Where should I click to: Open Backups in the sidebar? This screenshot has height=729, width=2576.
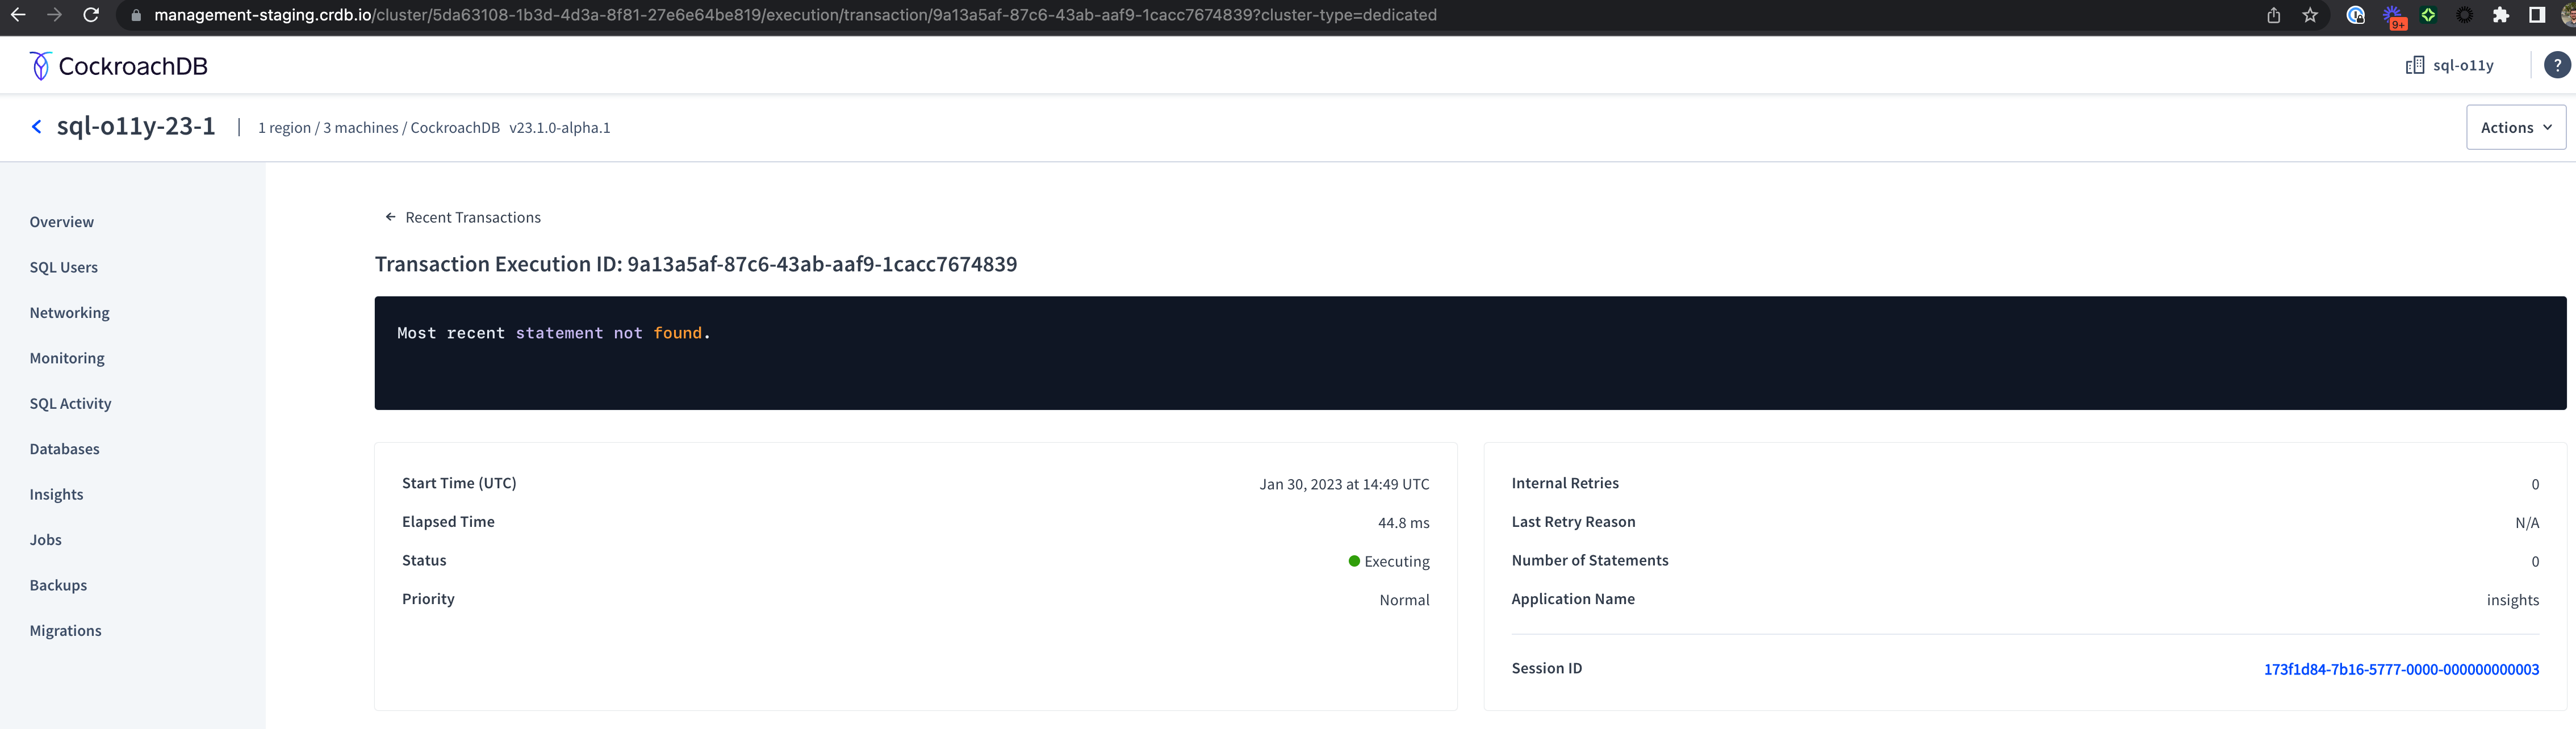pyautogui.click(x=58, y=585)
